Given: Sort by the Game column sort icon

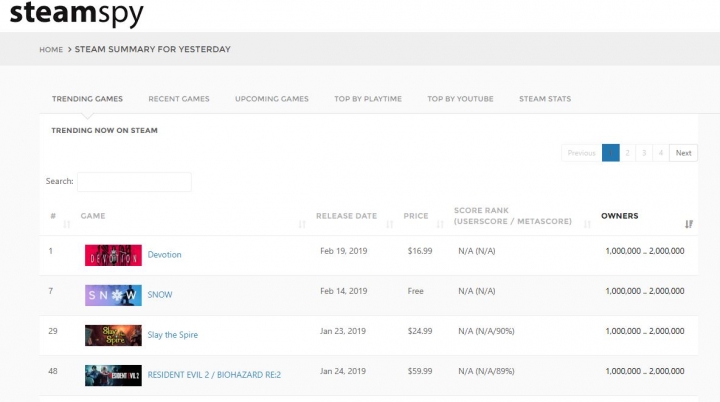Looking at the screenshot, I should coord(302,224).
